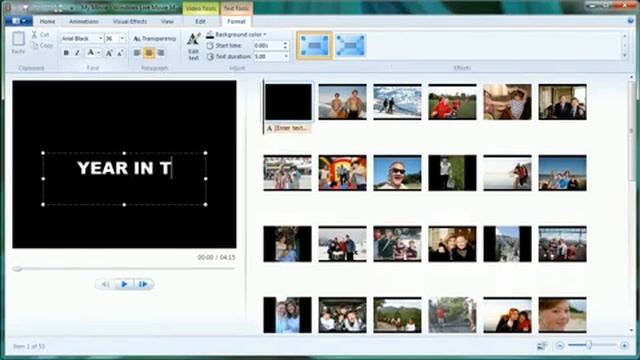The height and width of the screenshot is (360, 640).
Task: Toggle Italic formatting
Action: 77,53
